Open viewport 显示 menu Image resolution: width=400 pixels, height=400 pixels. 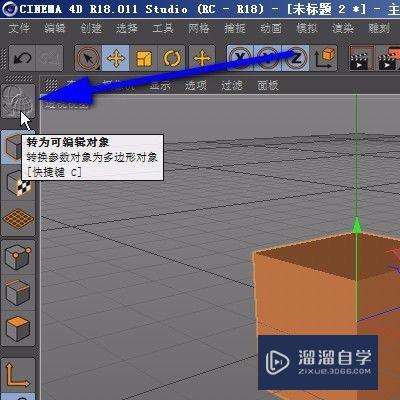click(x=160, y=86)
